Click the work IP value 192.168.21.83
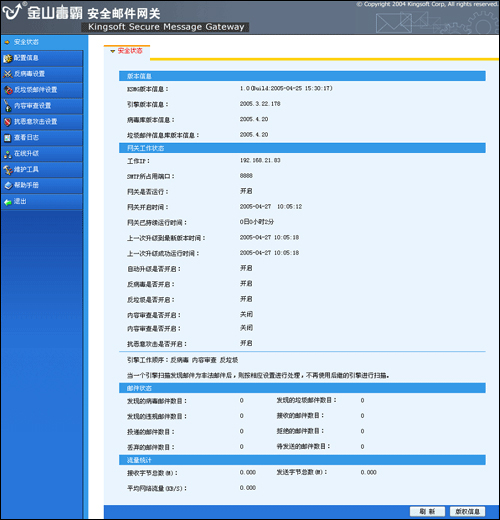This screenshot has width=500, height=520. coord(260,160)
